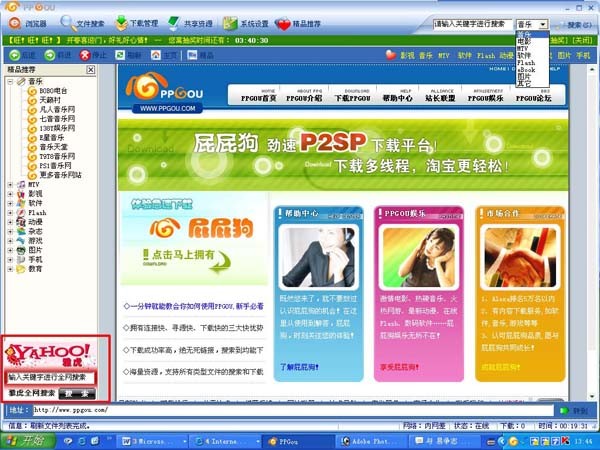Click the 手机 category icon in tree

click(21, 259)
